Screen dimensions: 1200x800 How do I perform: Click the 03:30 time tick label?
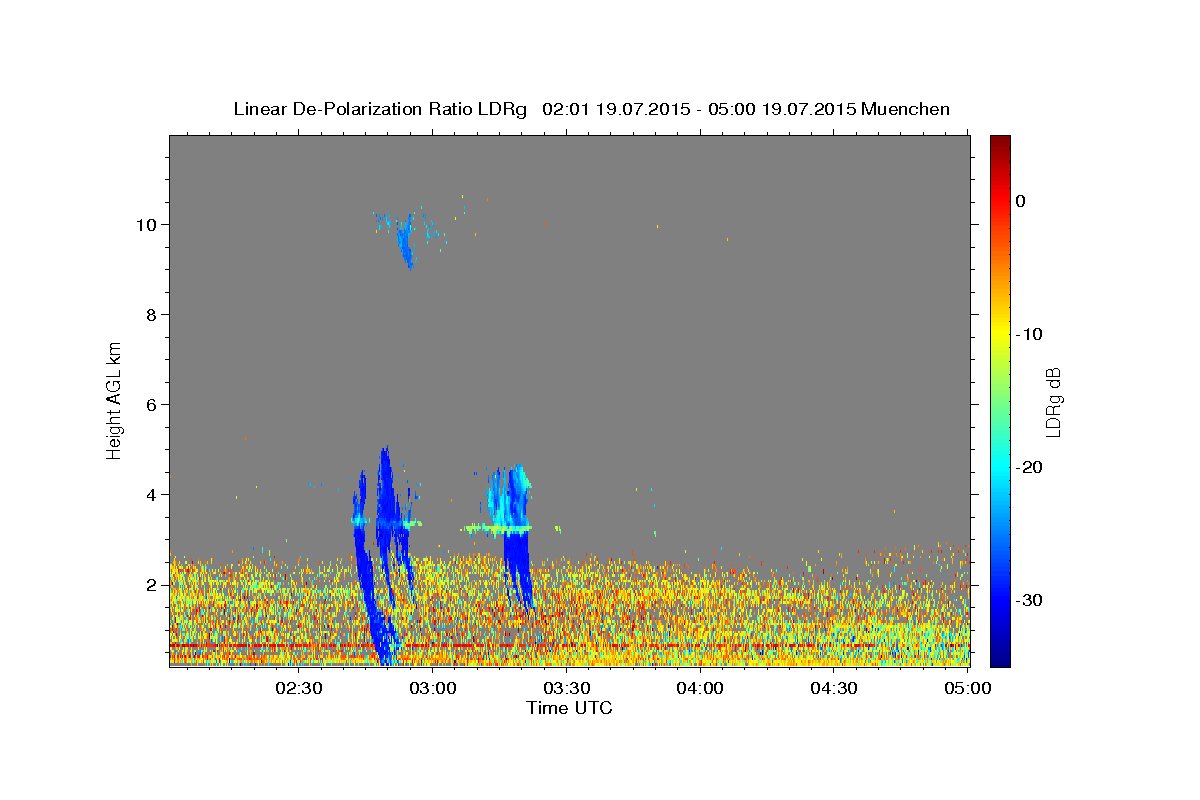[x=566, y=688]
